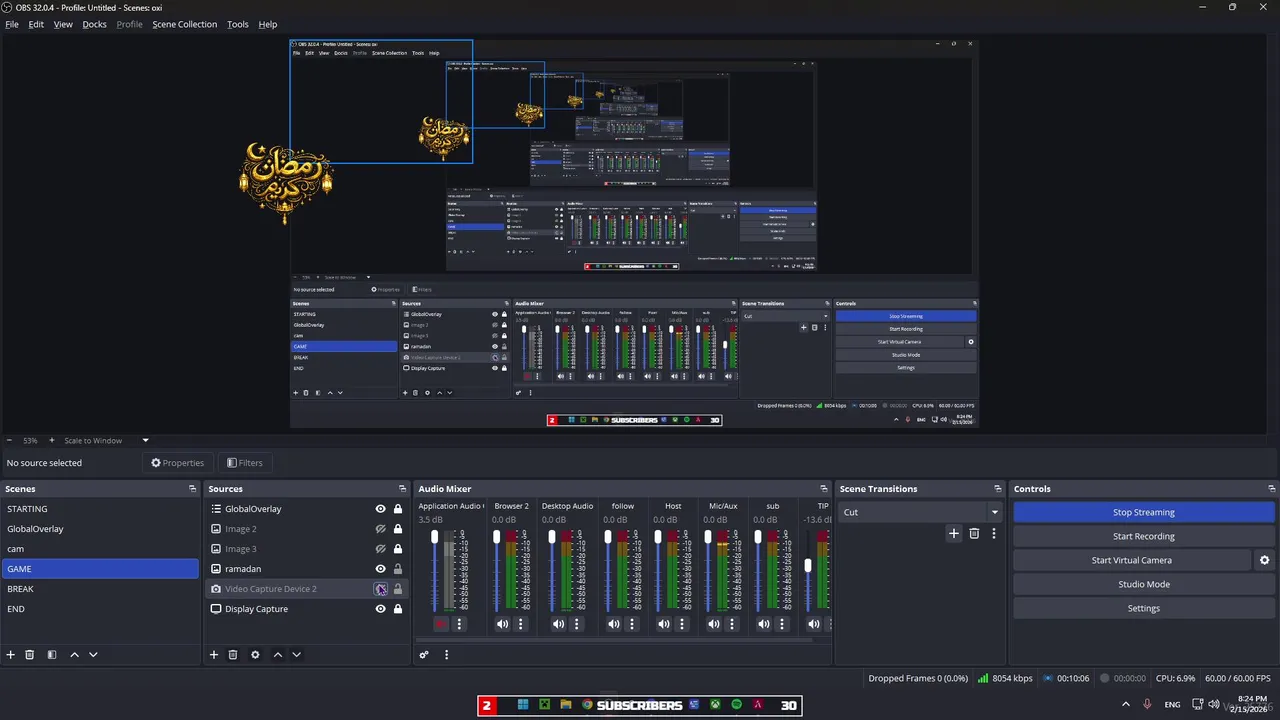The height and width of the screenshot is (720, 1280).
Task: Open Host channel options menu
Action: pos(682,624)
